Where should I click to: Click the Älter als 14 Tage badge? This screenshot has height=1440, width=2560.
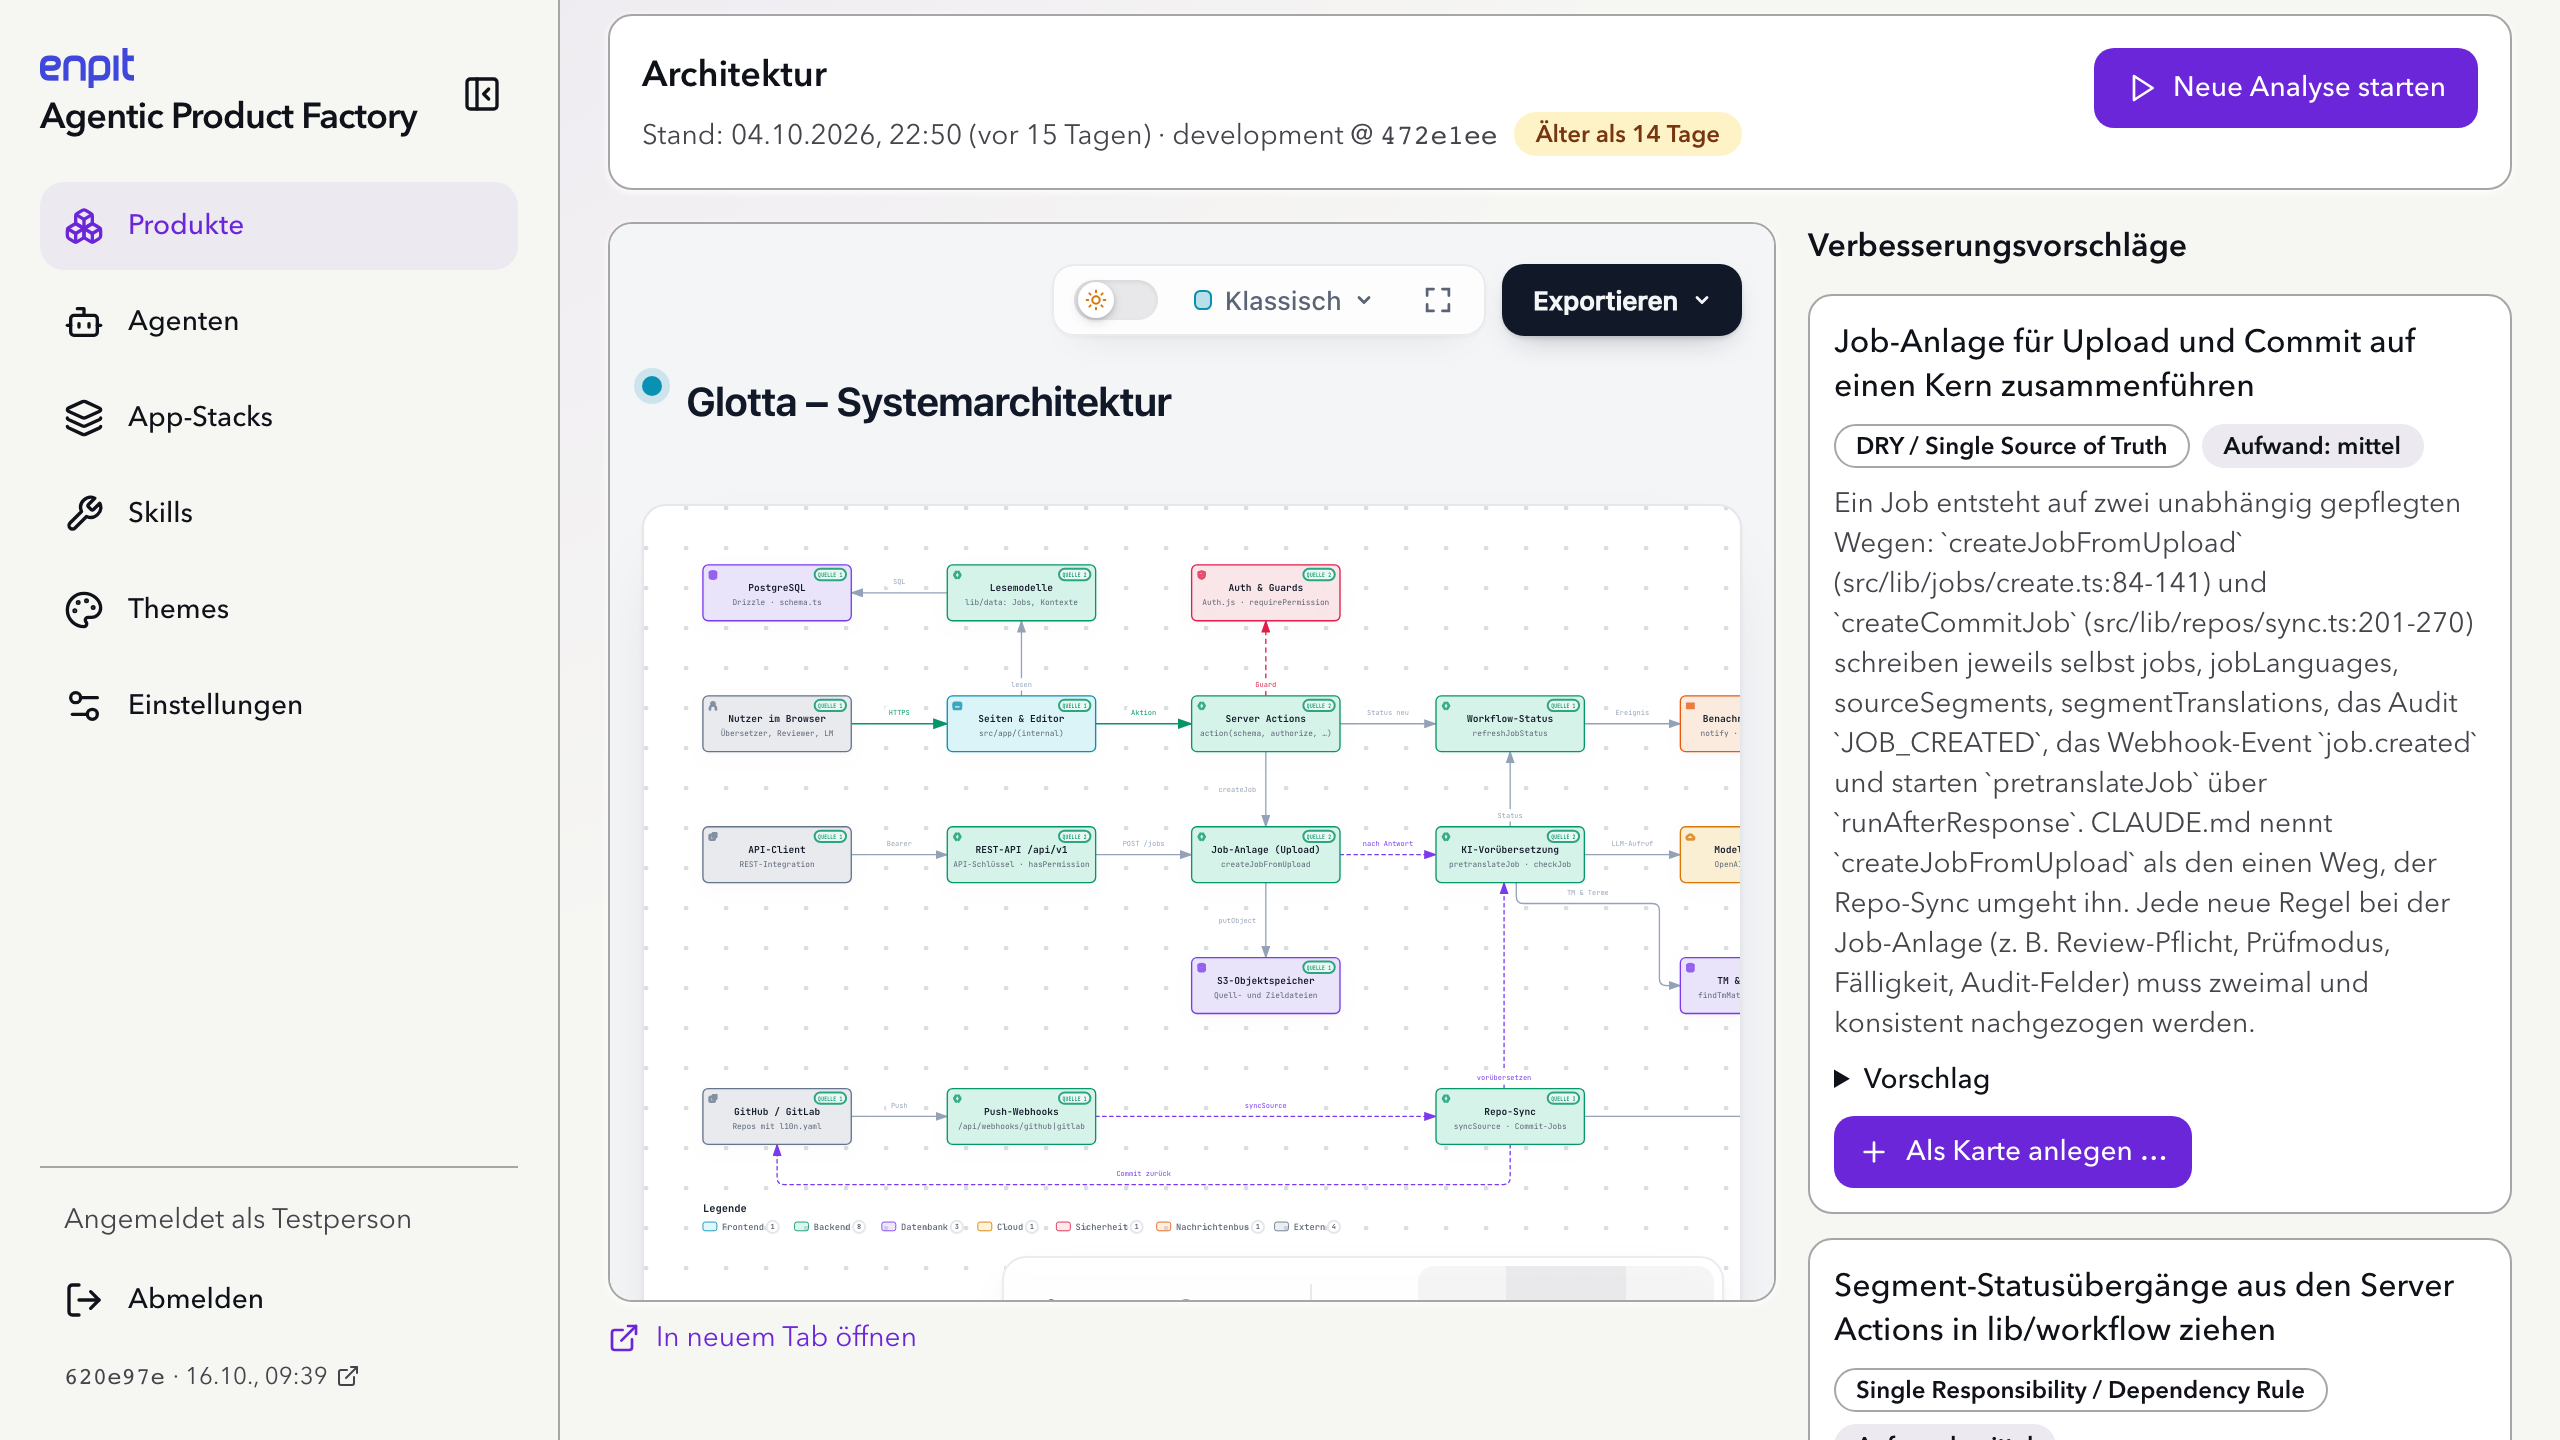click(x=1627, y=134)
